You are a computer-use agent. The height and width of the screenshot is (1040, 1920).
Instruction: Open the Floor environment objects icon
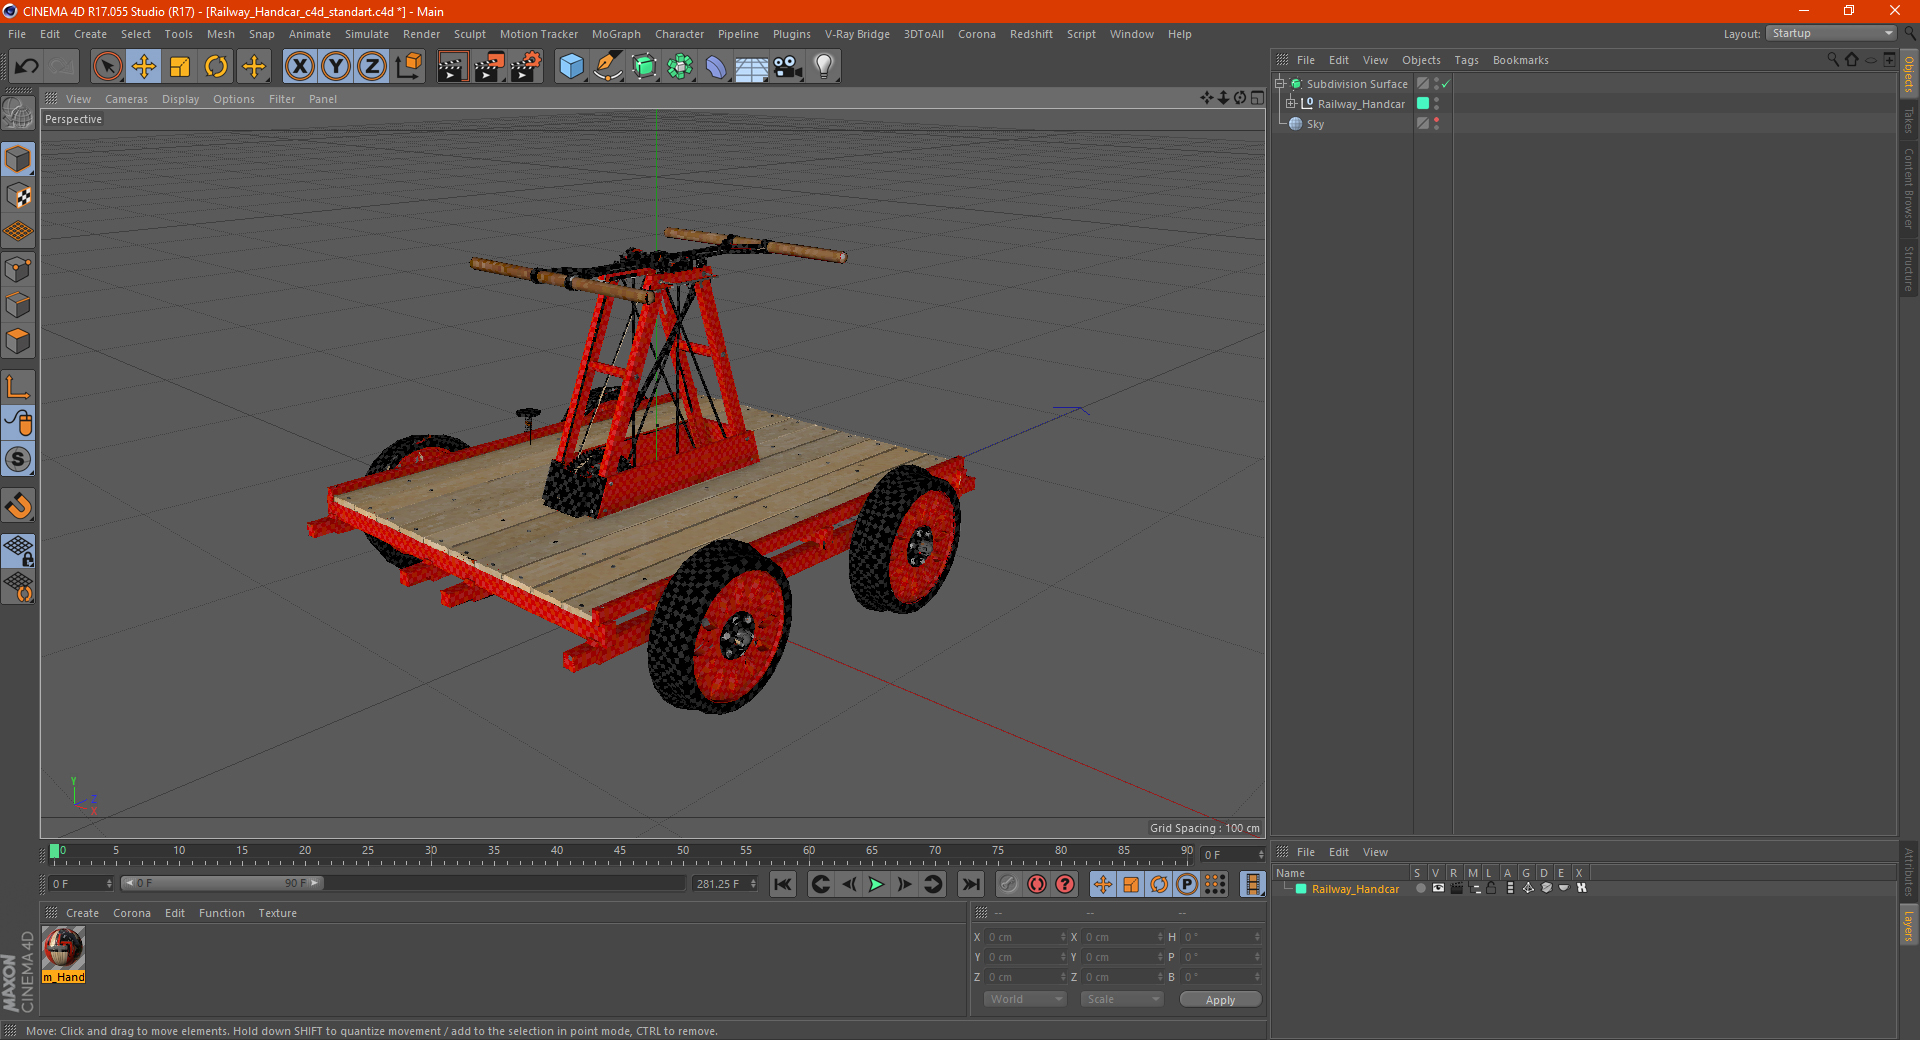(752, 67)
